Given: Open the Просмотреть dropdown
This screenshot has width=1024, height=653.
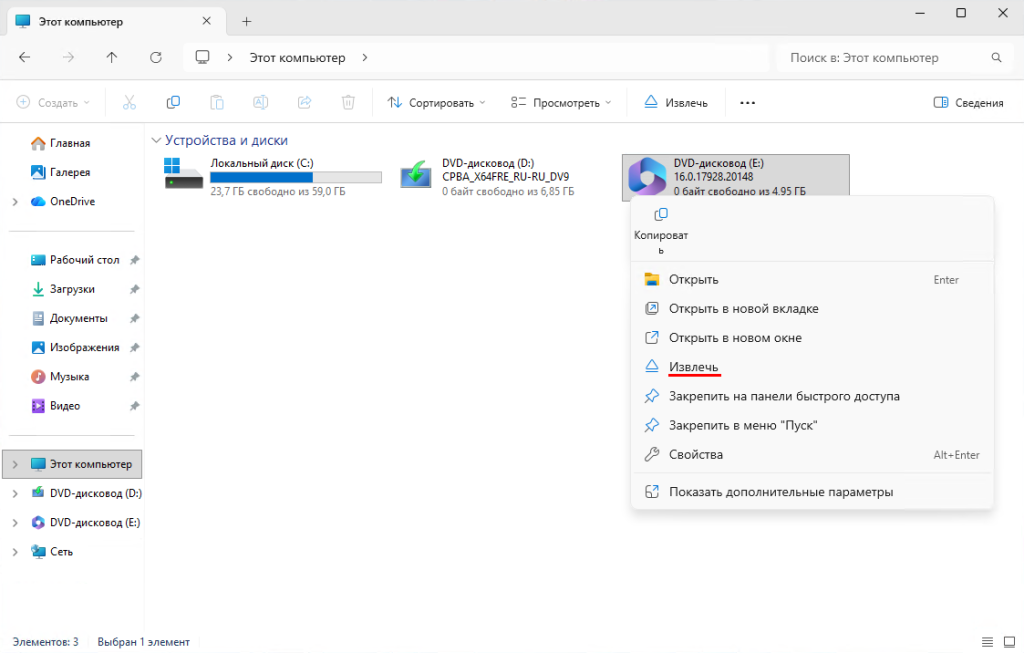Looking at the screenshot, I should coord(561,103).
